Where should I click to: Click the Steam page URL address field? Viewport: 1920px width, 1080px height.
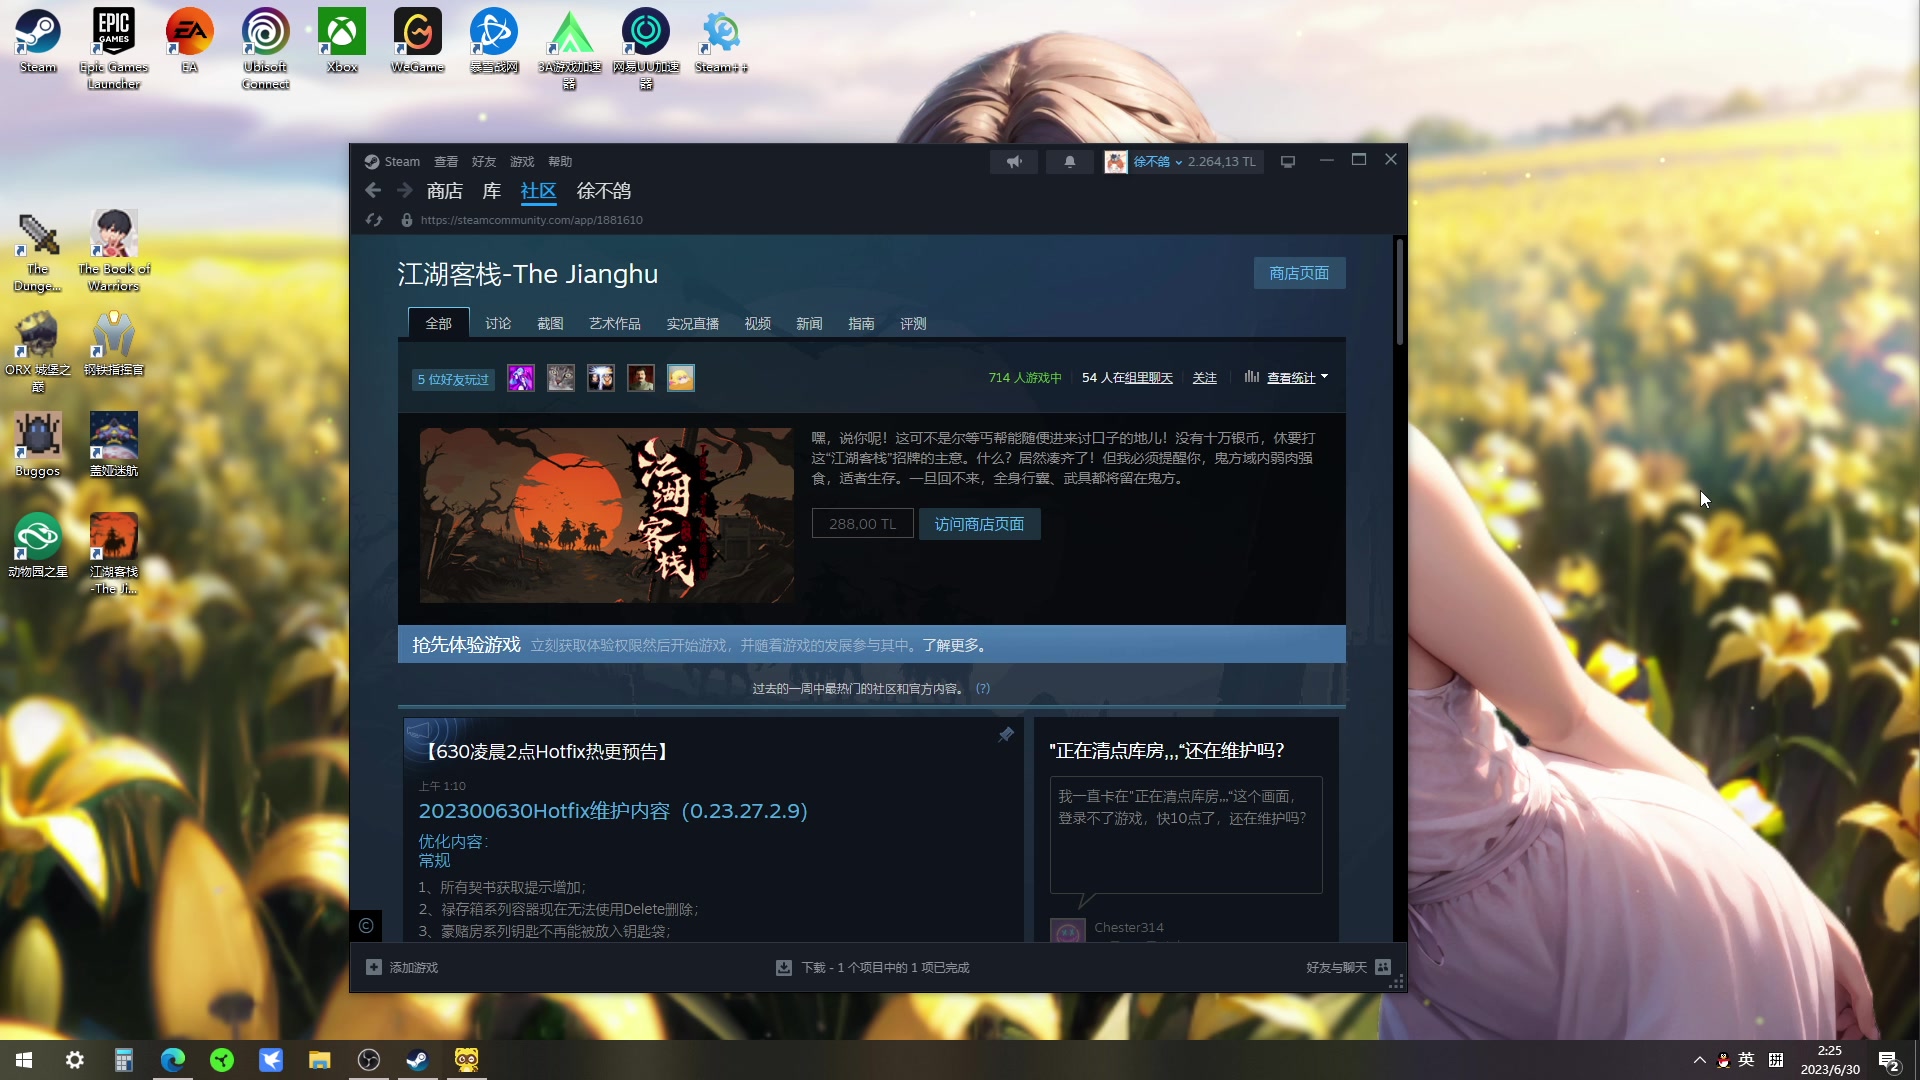[532, 220]
